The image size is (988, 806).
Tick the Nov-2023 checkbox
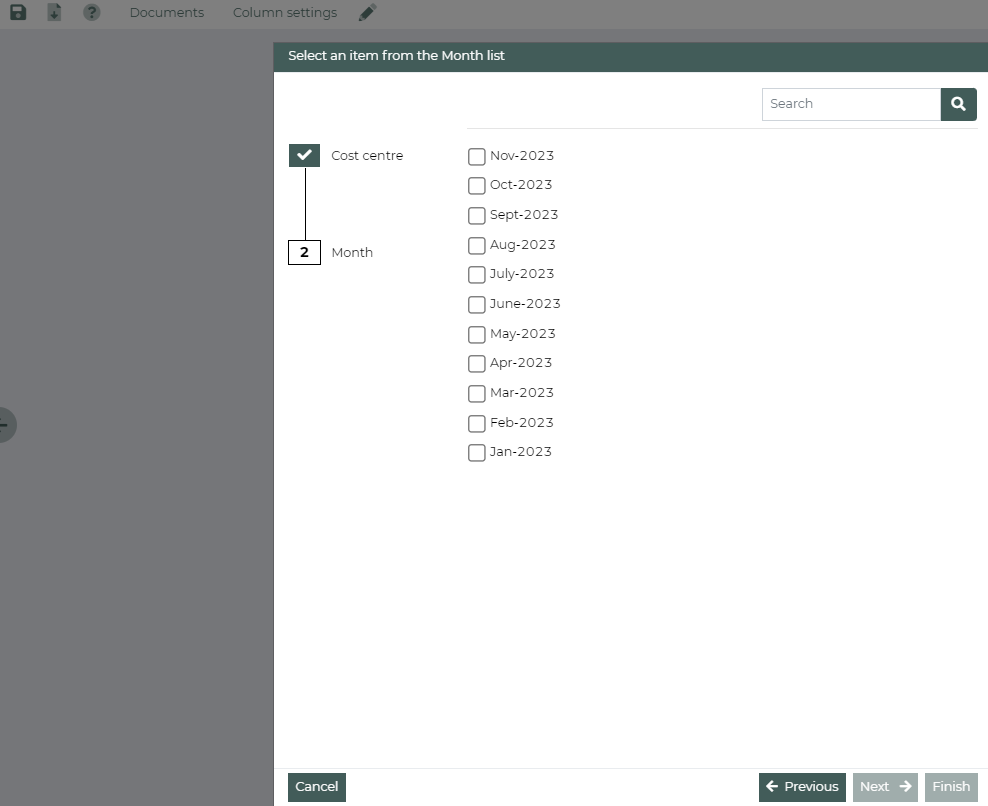point(476,156)
